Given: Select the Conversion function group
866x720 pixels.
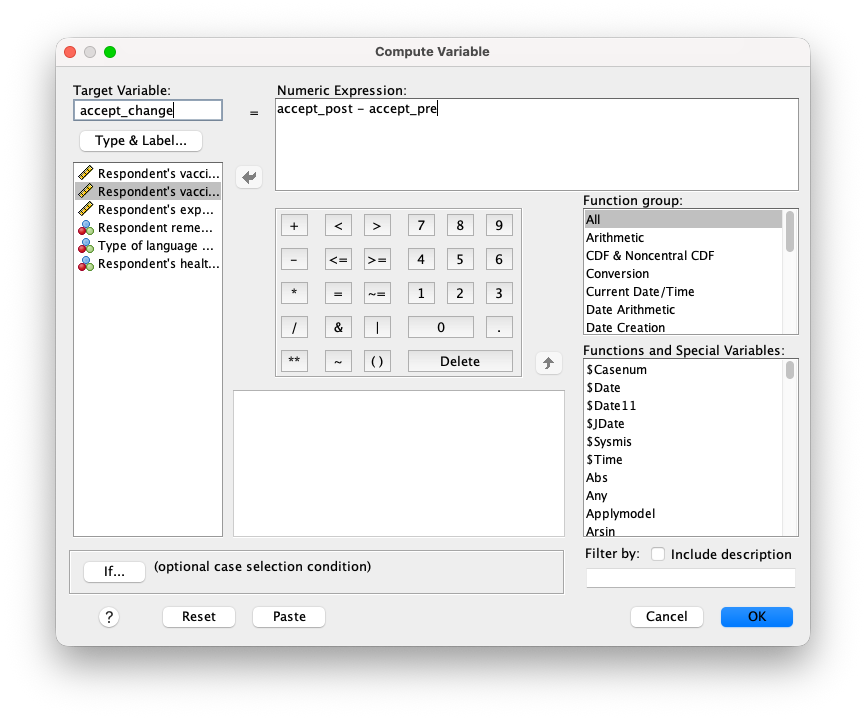Looking at the screenshot, I should point(683,273).
